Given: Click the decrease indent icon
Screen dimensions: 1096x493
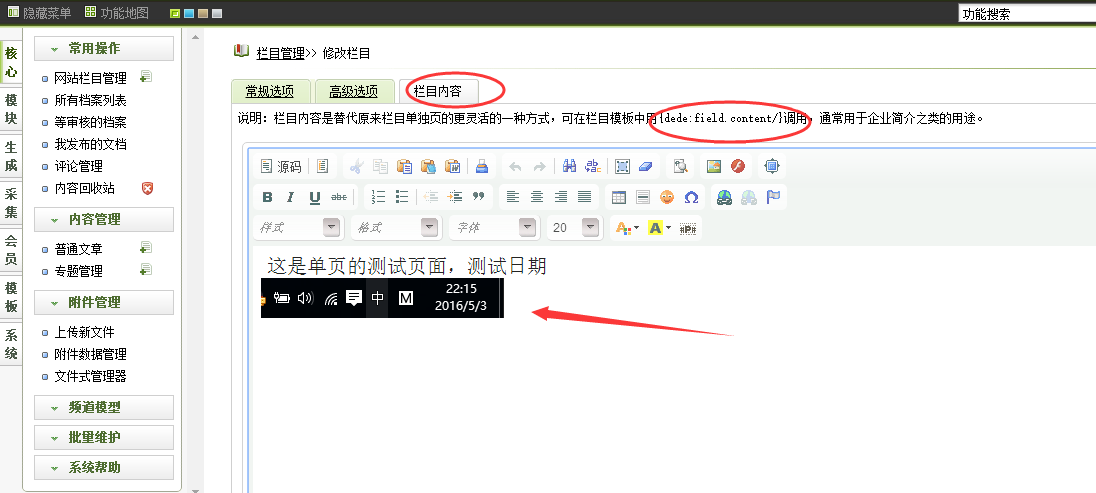Looking at the screenshot, I should (x=431, y=197).
